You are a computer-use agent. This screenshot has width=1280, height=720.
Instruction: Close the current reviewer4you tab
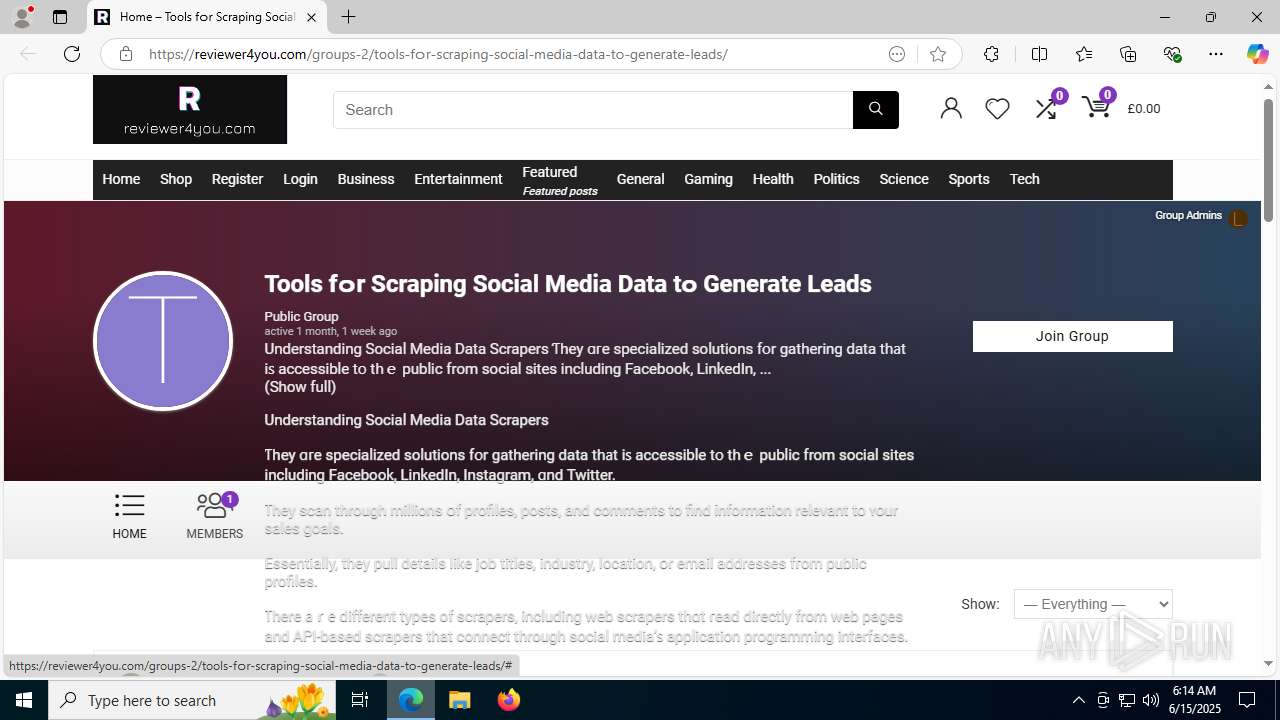click(311, 17)
